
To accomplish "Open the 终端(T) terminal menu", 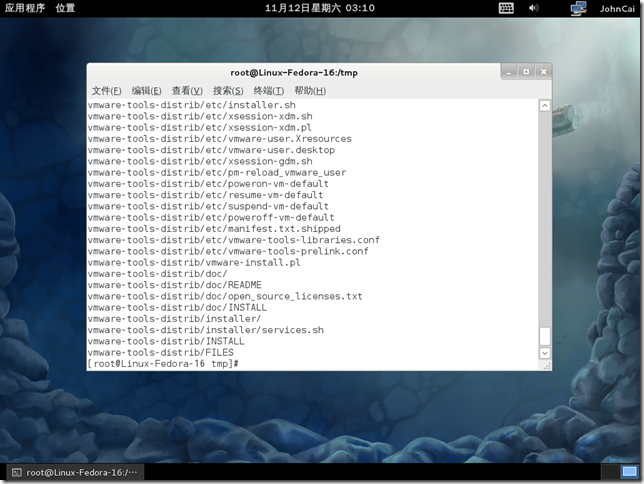I will (x=269, y=91).
